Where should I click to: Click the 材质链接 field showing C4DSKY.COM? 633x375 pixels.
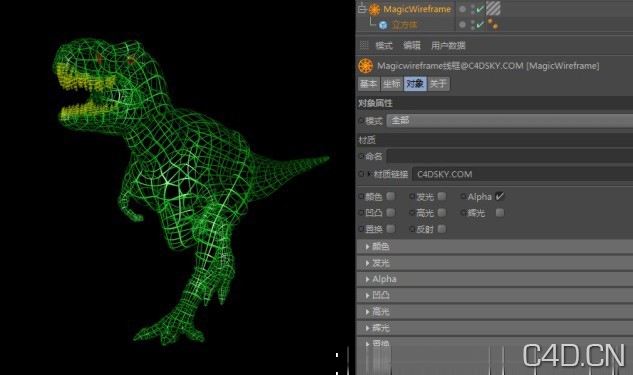tap(522, 174)
